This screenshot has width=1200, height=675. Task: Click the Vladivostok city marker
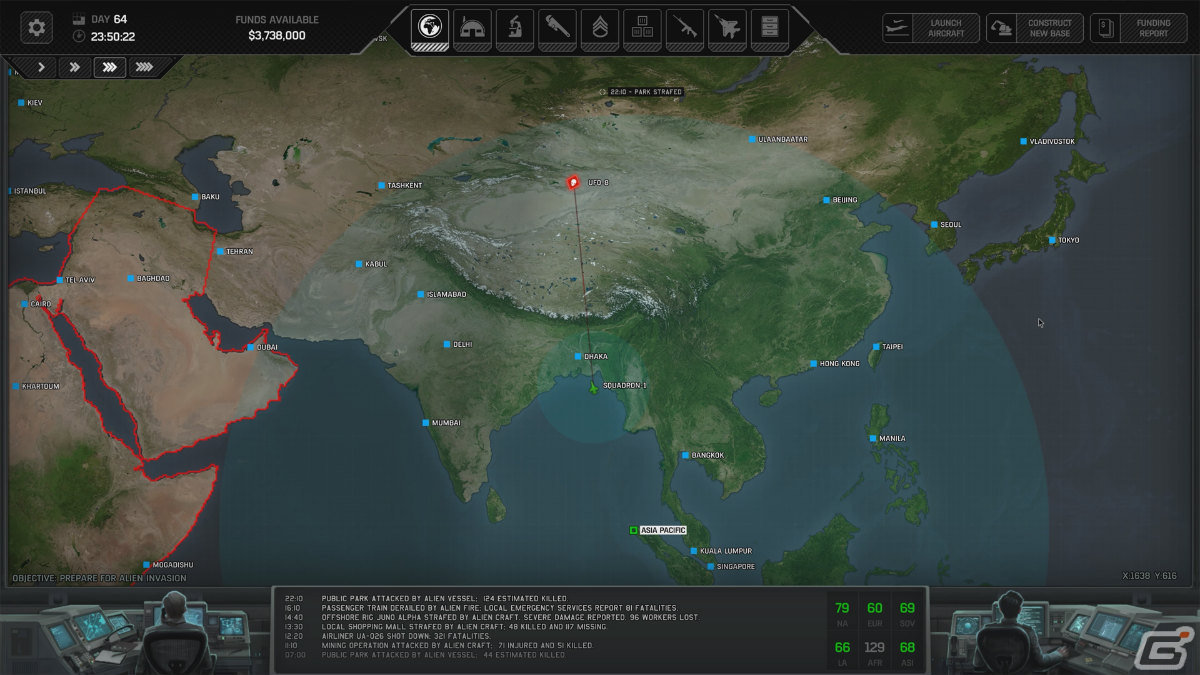1023,141
